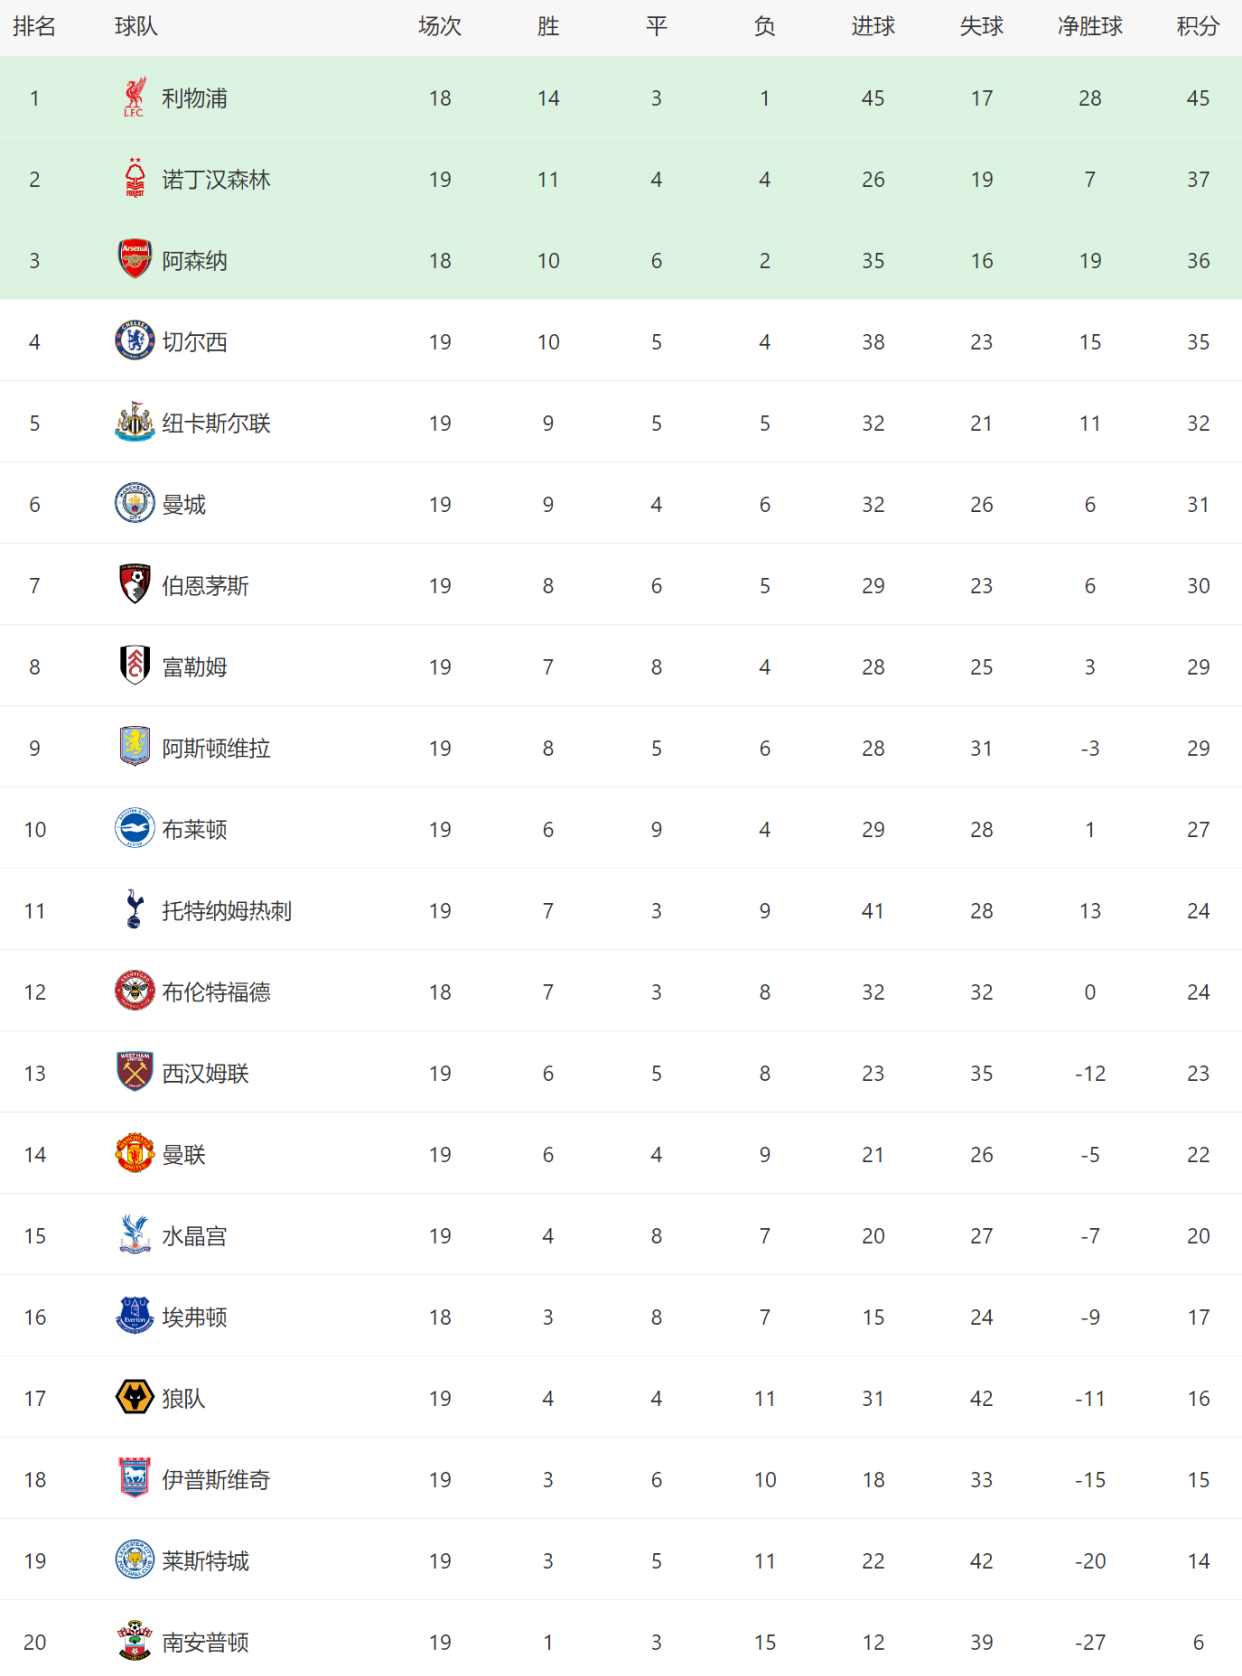
Task: Sort by 净胜球 column header
Action: click(1090, 27)
